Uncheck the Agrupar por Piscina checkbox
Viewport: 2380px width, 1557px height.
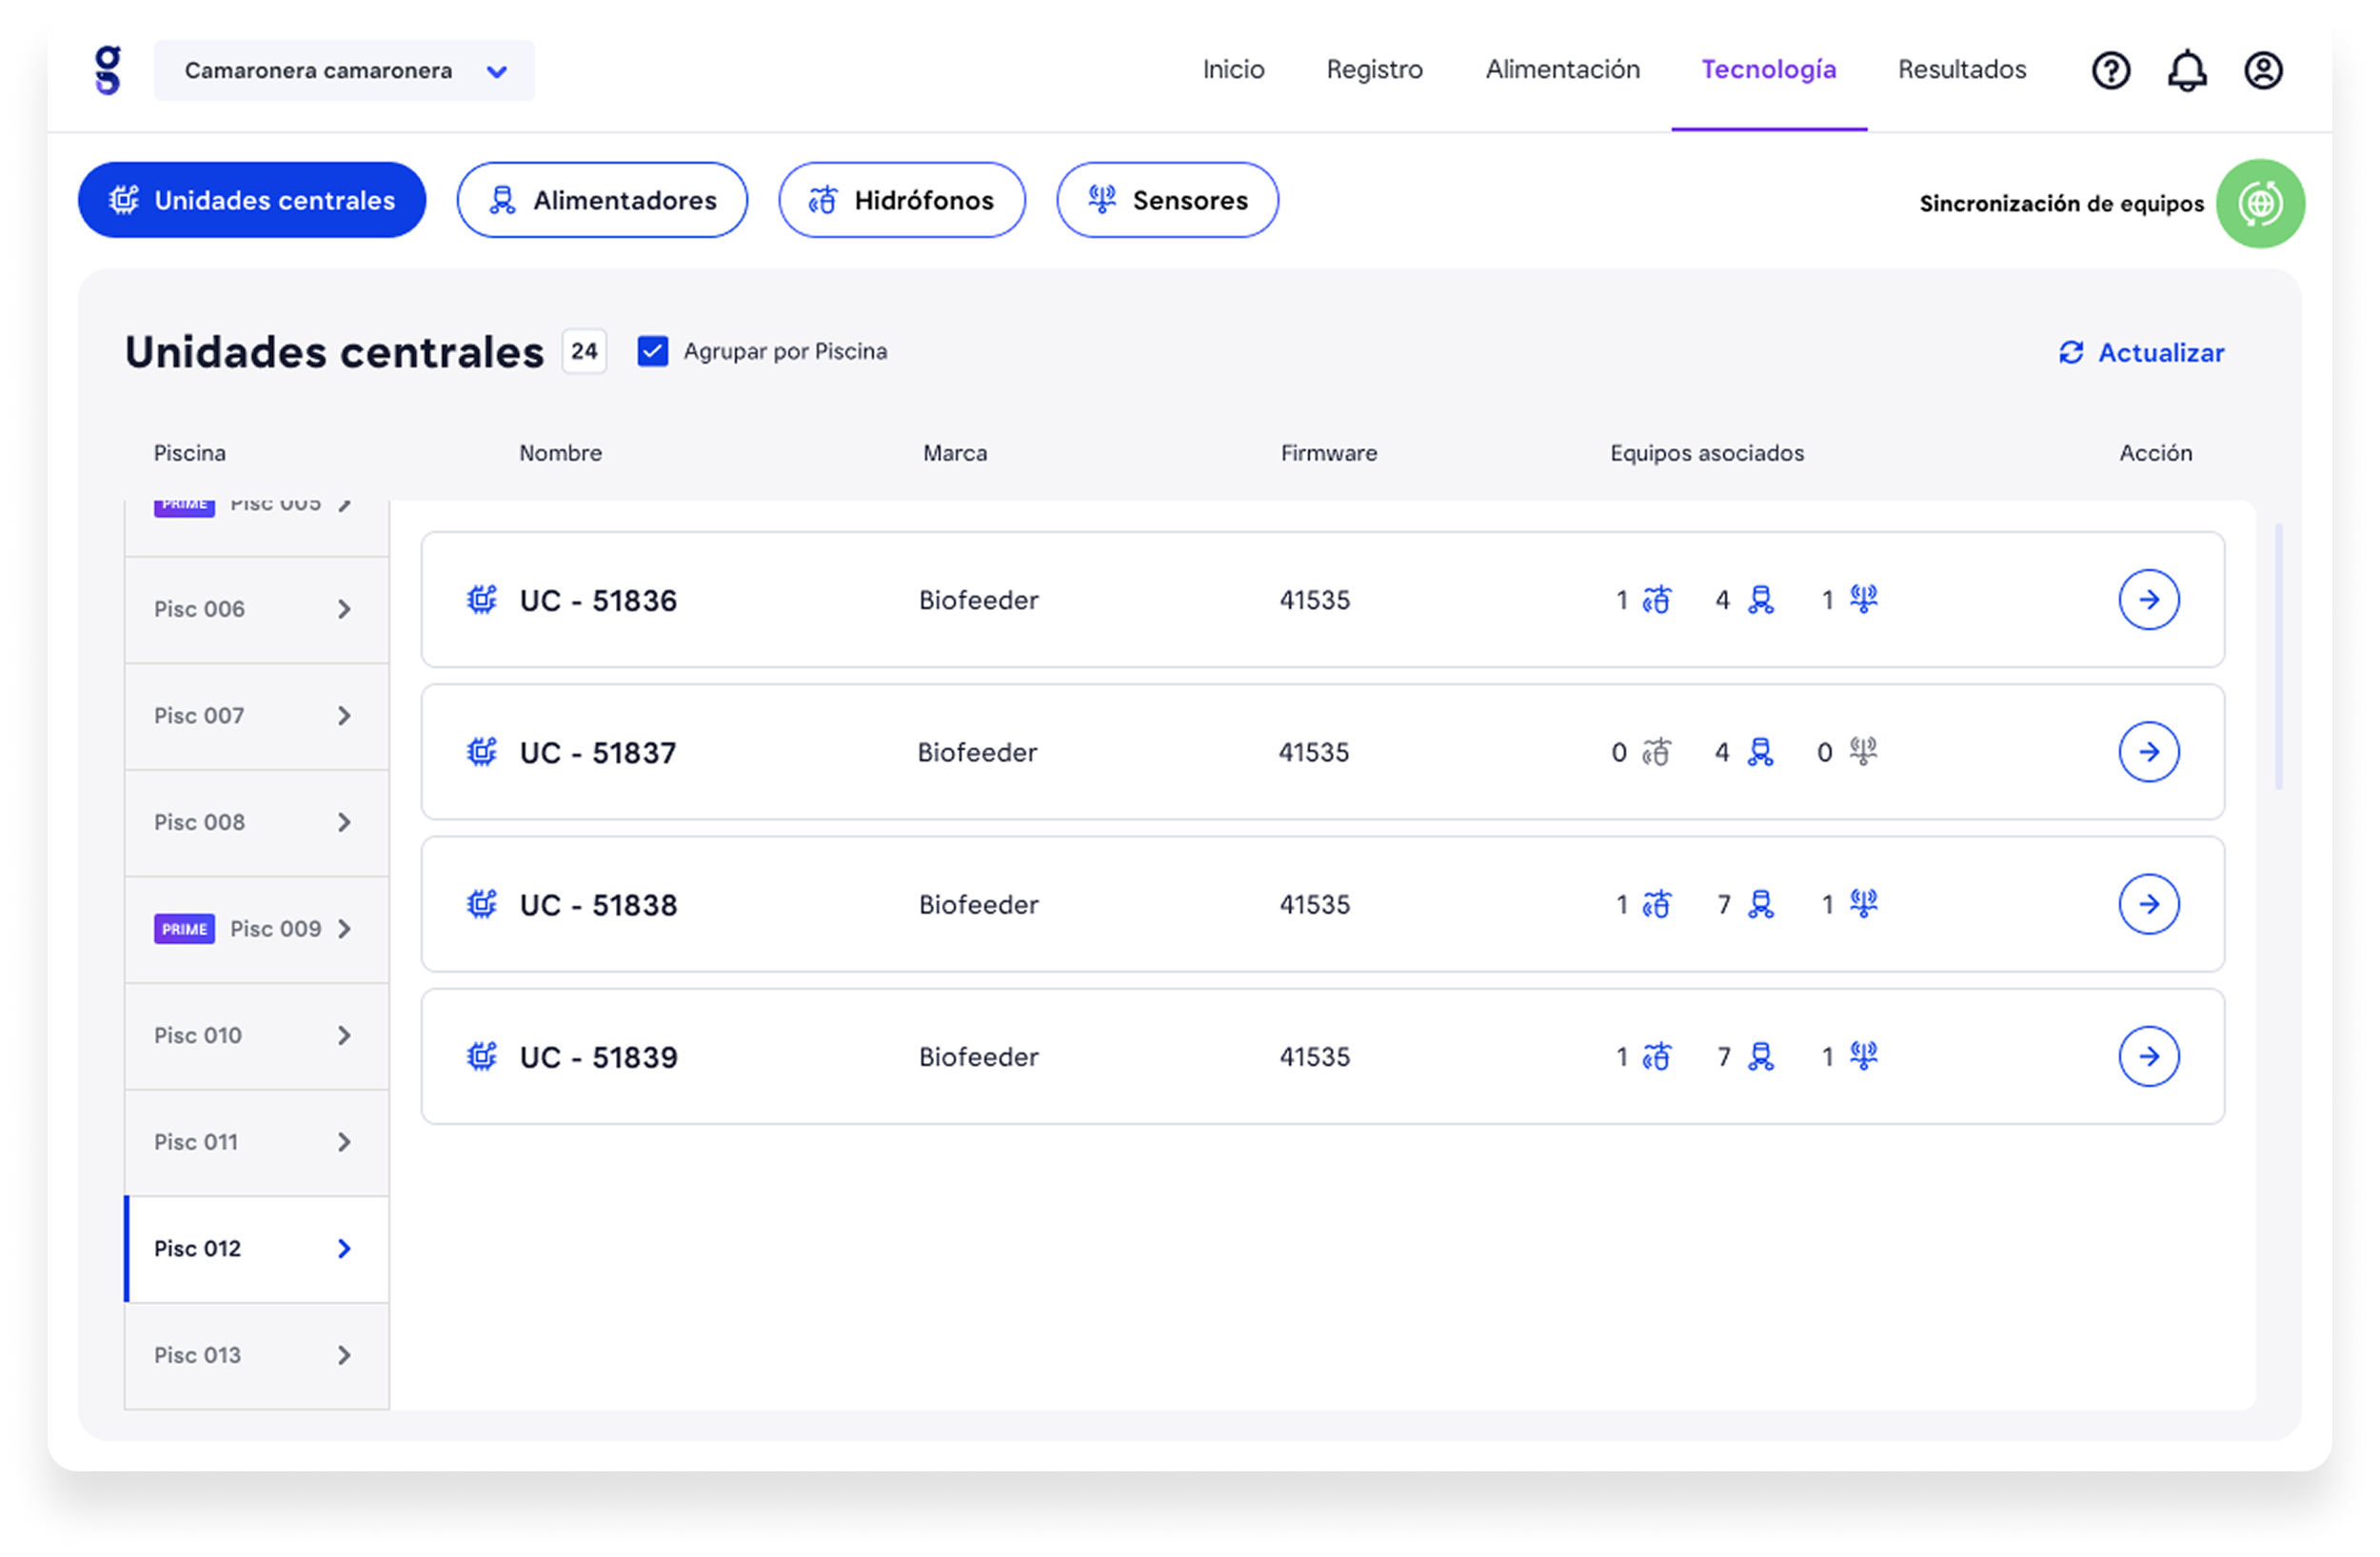[653, 352]
